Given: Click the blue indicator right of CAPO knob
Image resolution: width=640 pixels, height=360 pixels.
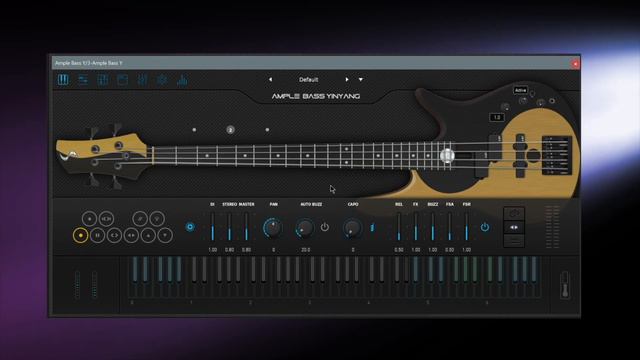Looking at the screenshot, I should [372, 227].
